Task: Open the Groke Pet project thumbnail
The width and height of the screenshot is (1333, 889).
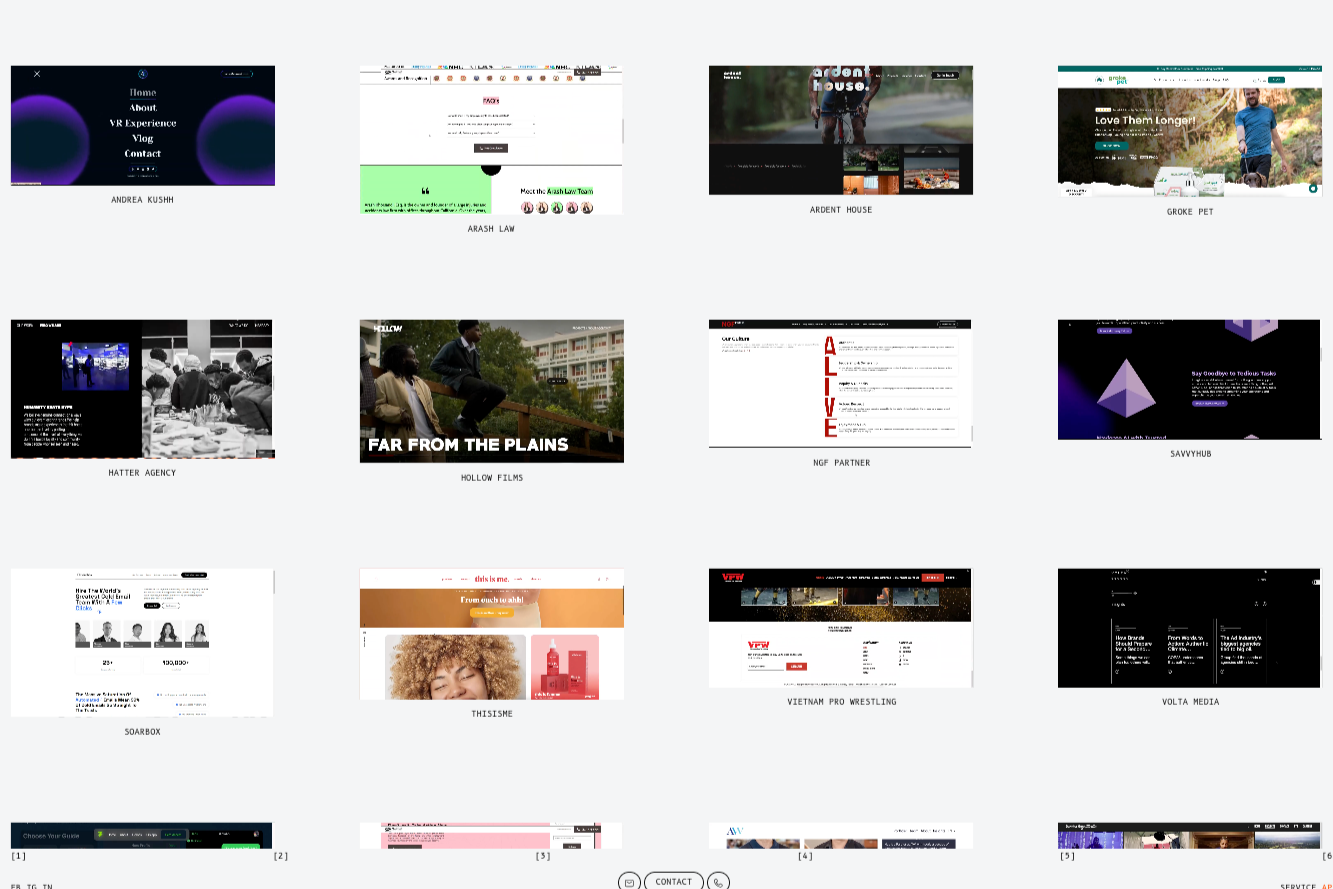Action: (1190, 131)
